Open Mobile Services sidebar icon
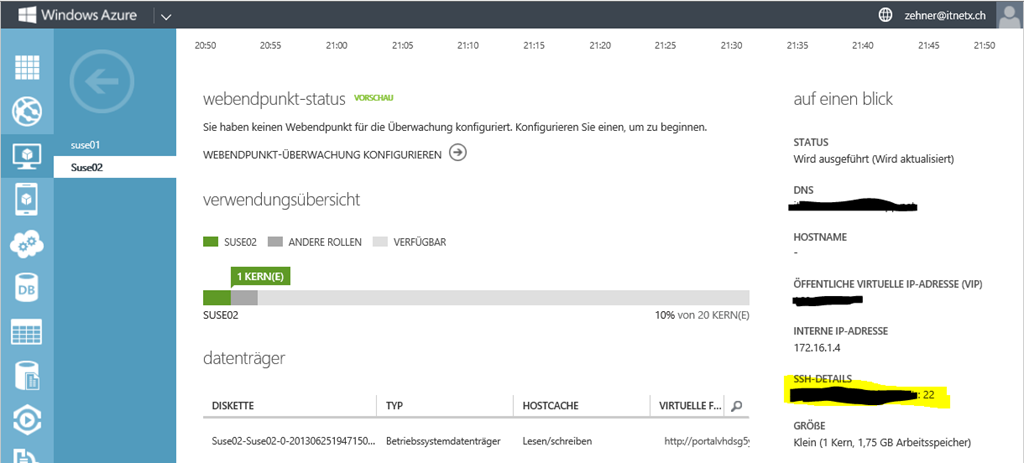 [26, 200]
